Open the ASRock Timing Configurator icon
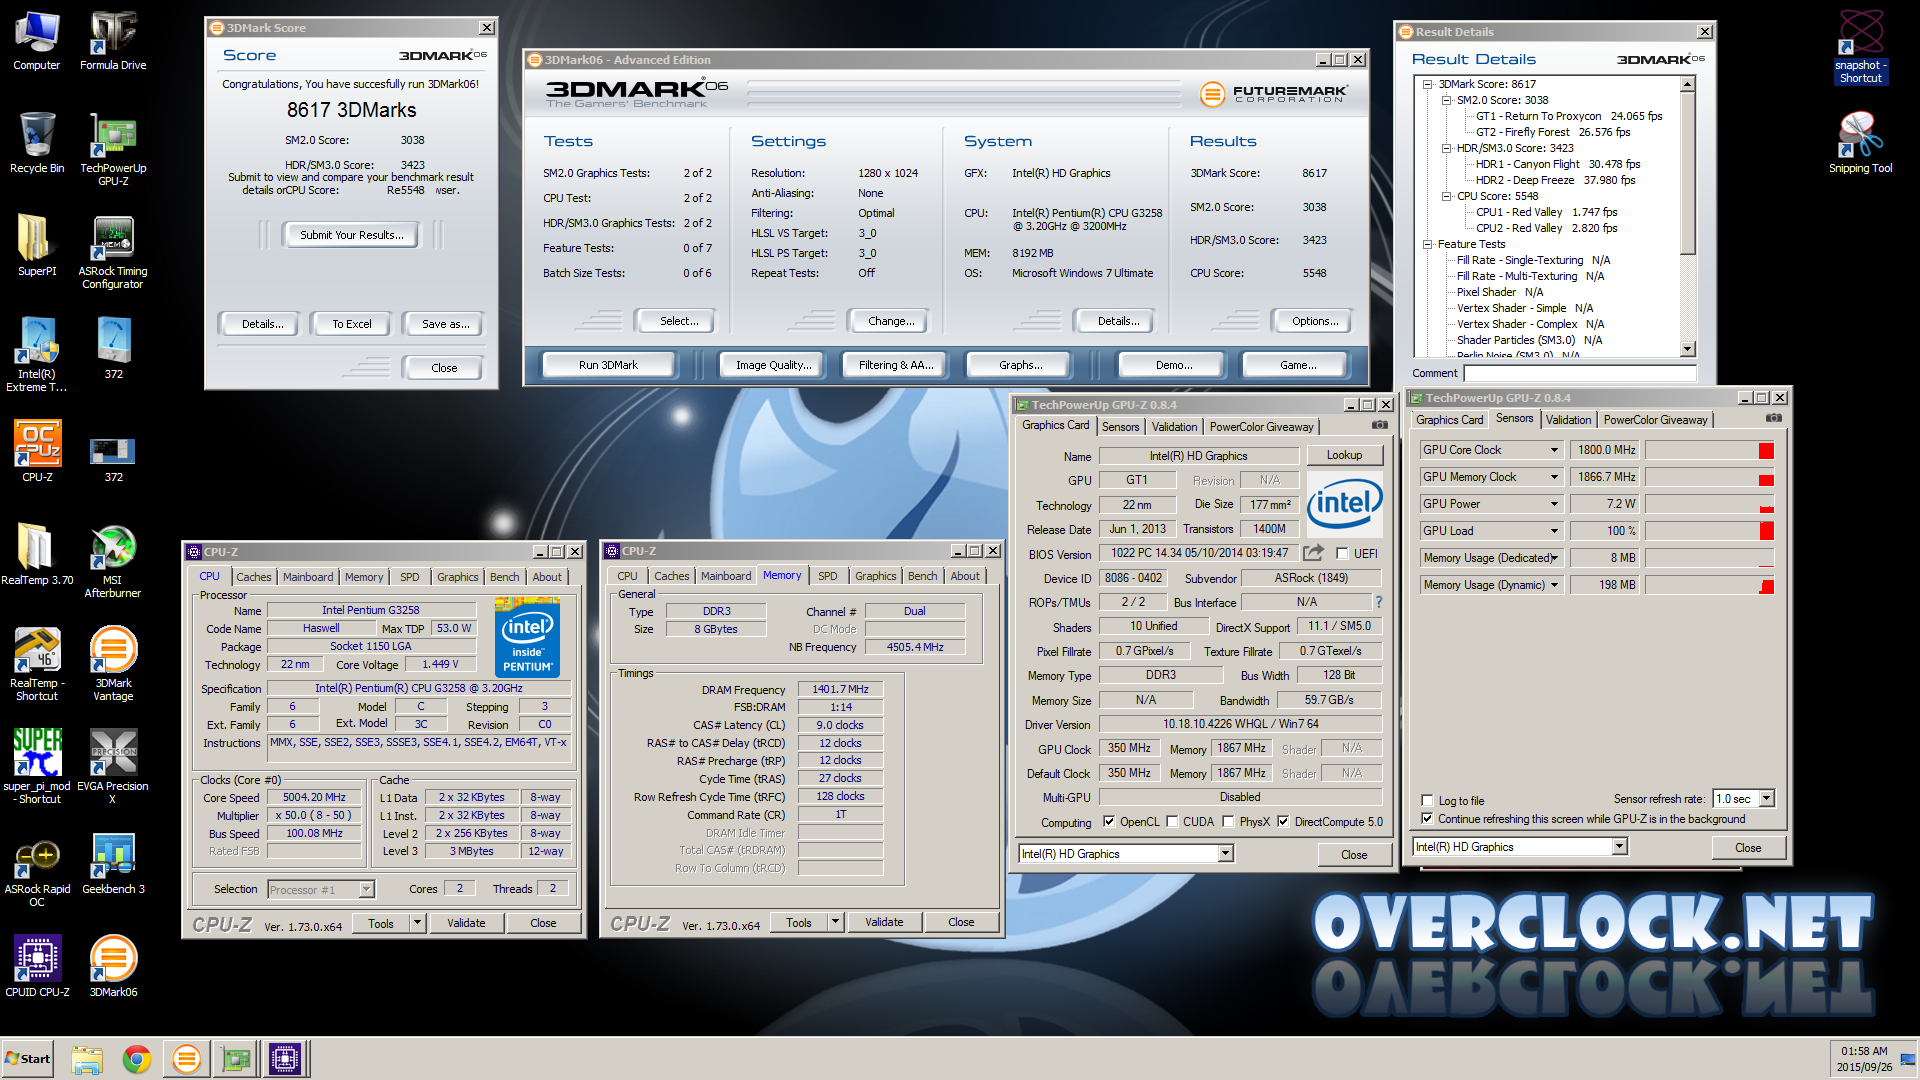Screen dimensions: 1920x1080 [113, 253]
